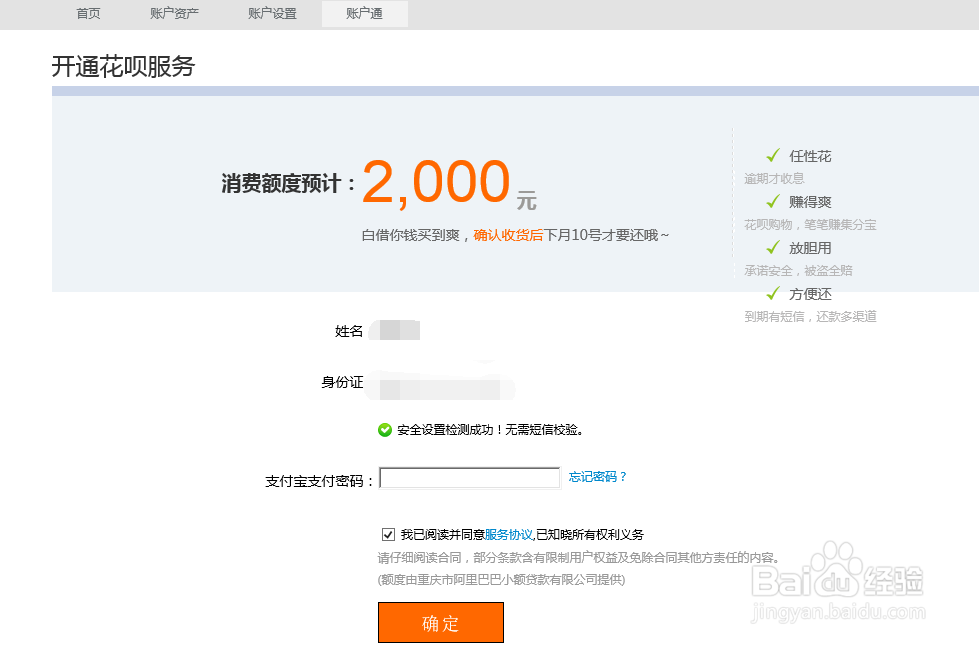Toggle the 我已阅读并同意 agreement checkbox

click(x=388, y=534)
